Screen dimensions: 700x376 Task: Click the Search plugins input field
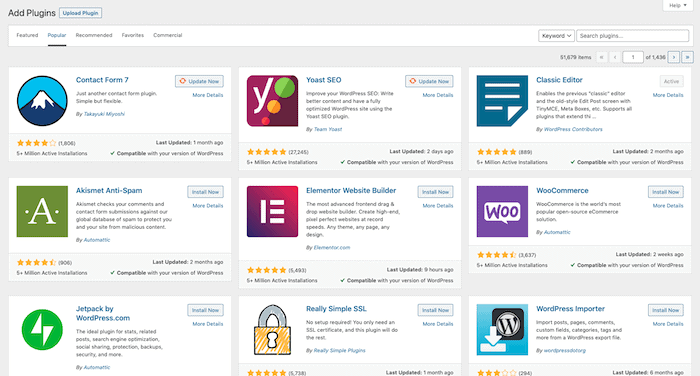[x=633, y=36]
